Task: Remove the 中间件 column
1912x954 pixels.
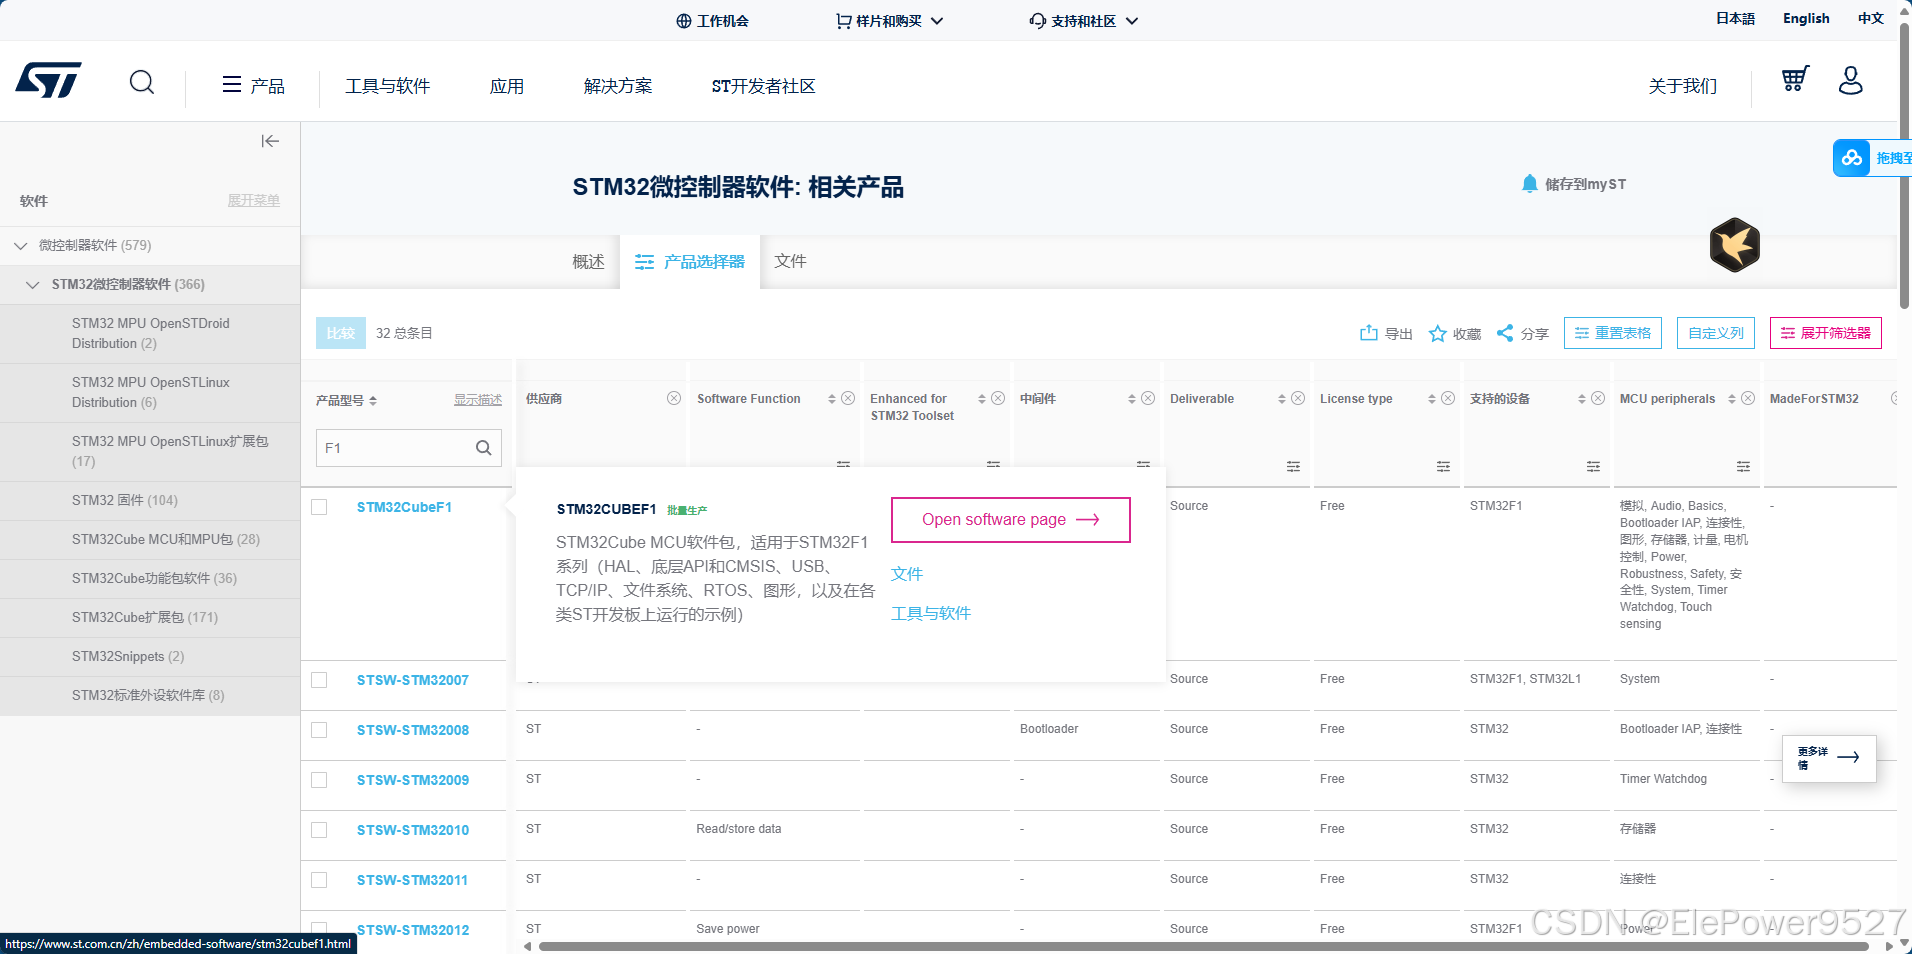Action: click(1148, 398)
